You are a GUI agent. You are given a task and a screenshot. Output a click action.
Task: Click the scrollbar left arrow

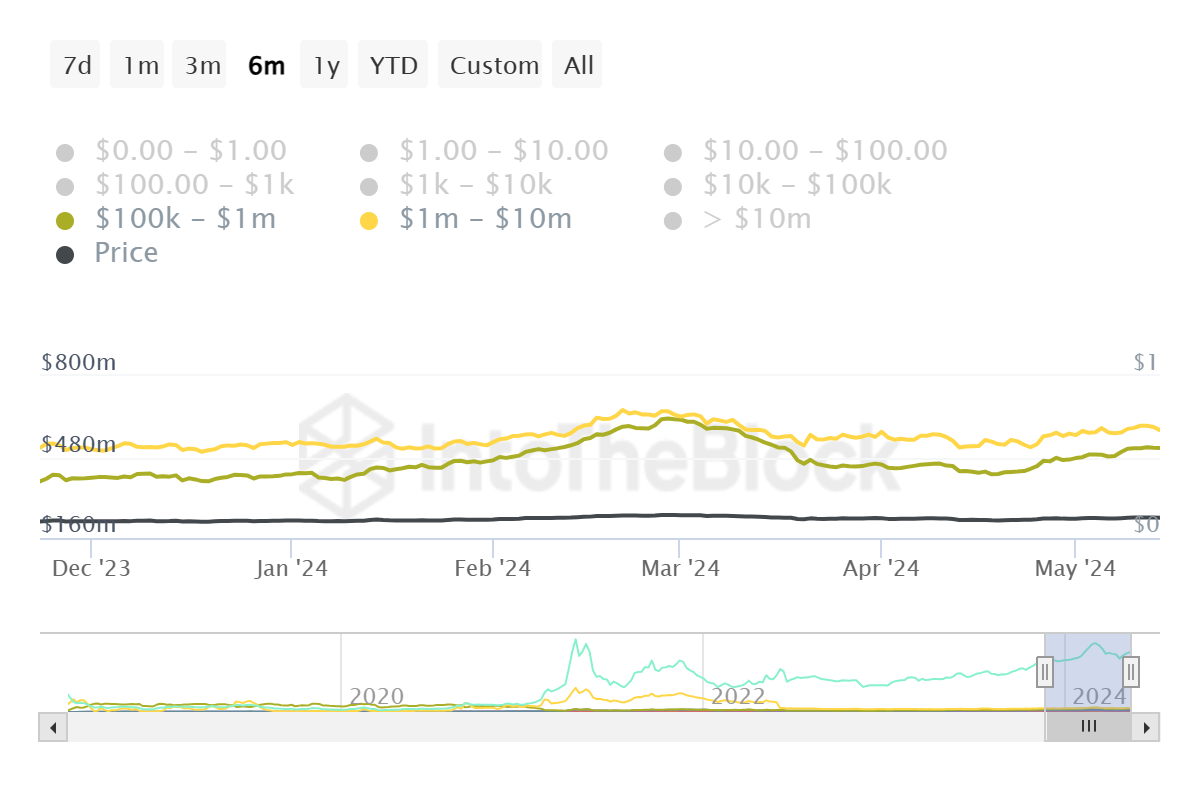(x=53, y=727)
